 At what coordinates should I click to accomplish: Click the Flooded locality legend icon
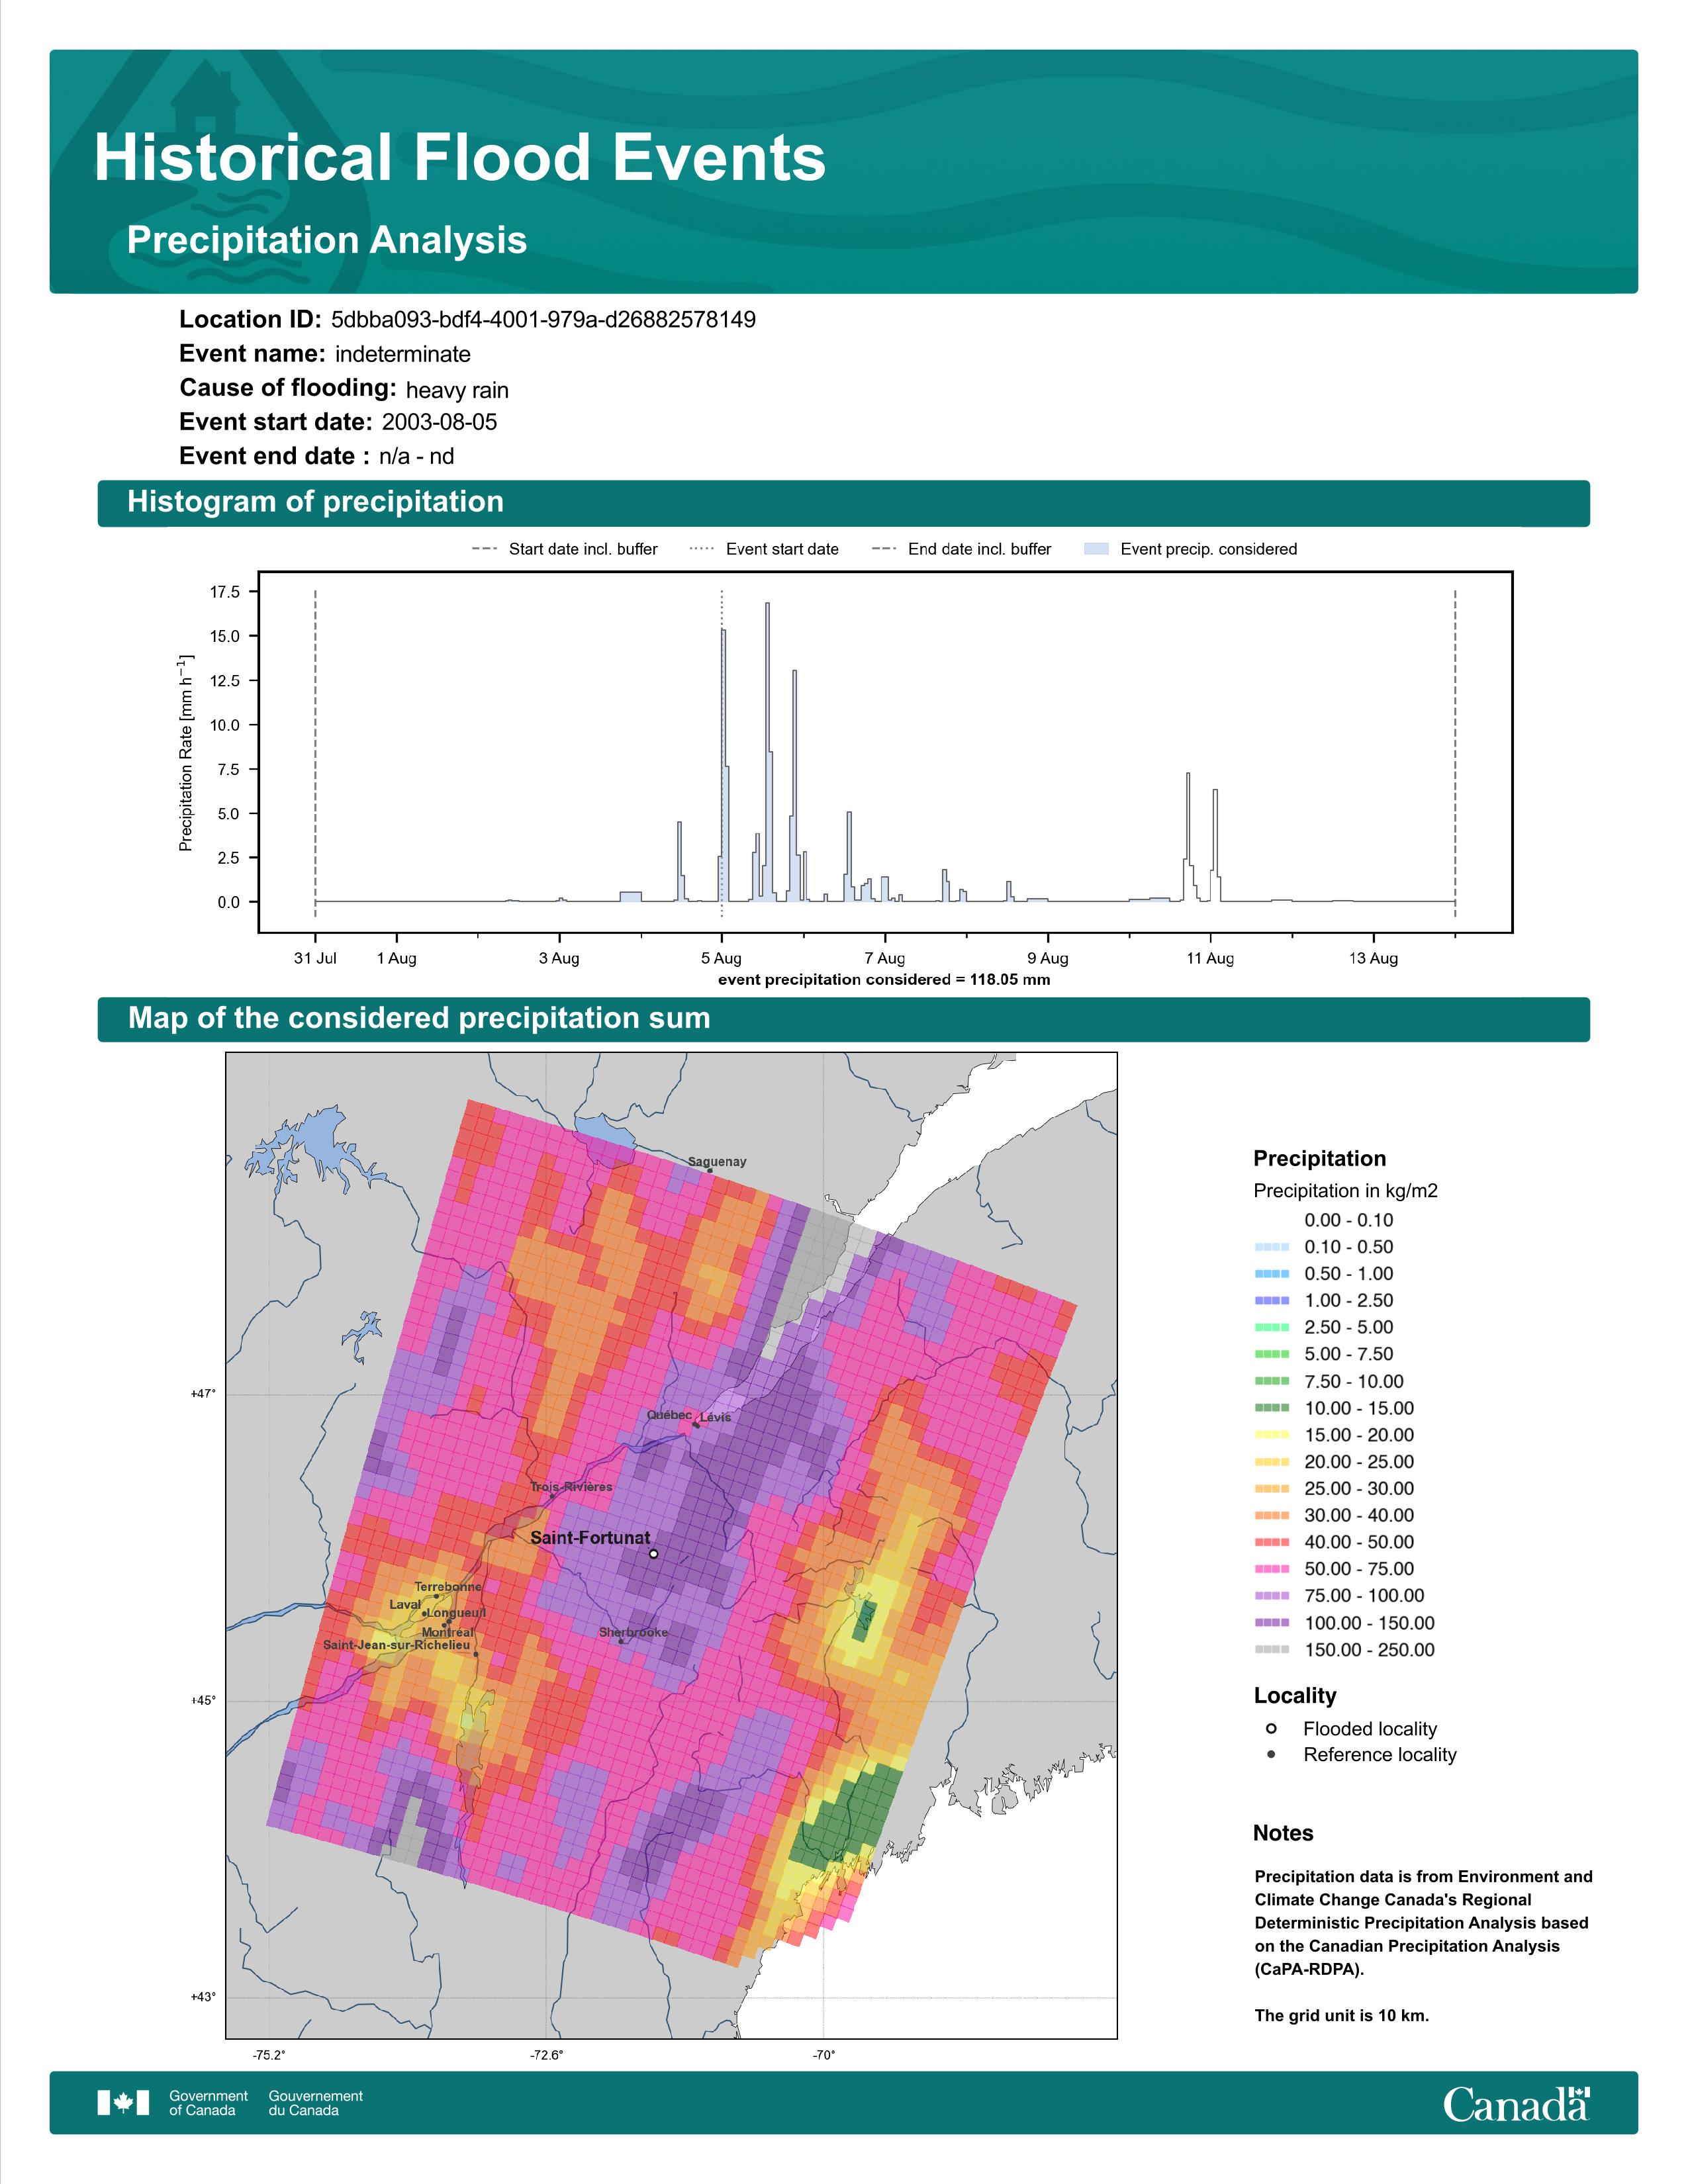click(1271, 1729)
